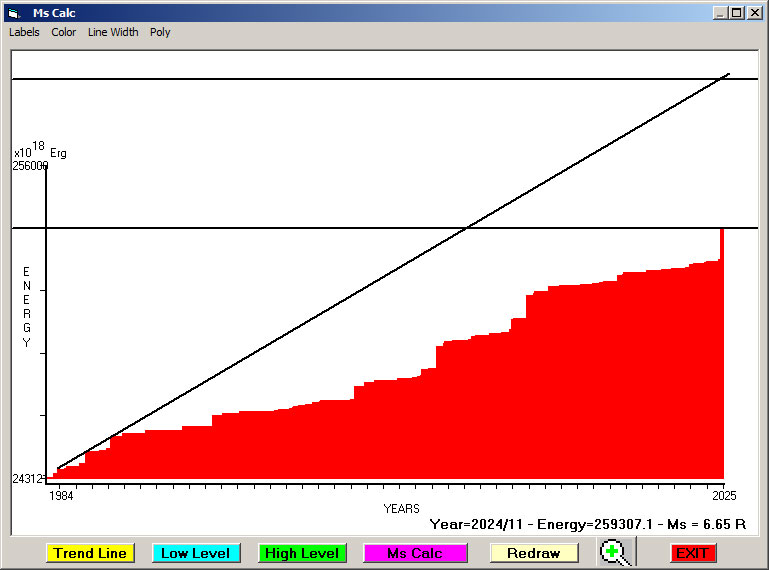Open the Line Width menu
Image resolution: width=769 pixels, height=570 pixels.
pos(113,32)
